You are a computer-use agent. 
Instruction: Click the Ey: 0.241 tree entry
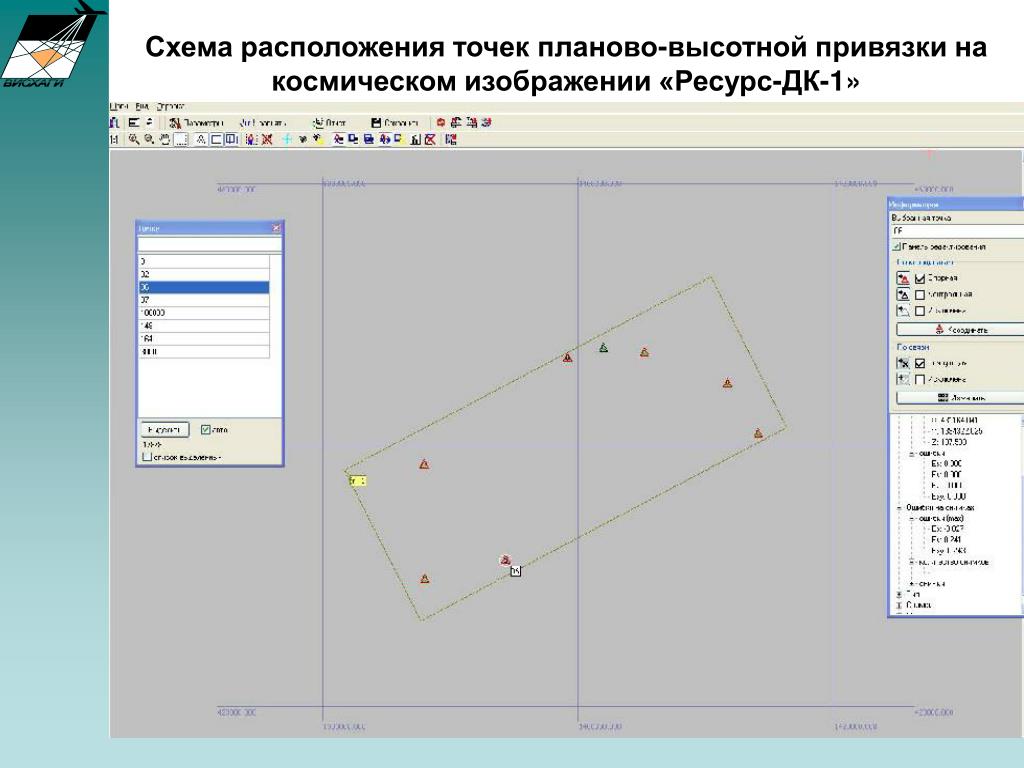click(946, 539)
